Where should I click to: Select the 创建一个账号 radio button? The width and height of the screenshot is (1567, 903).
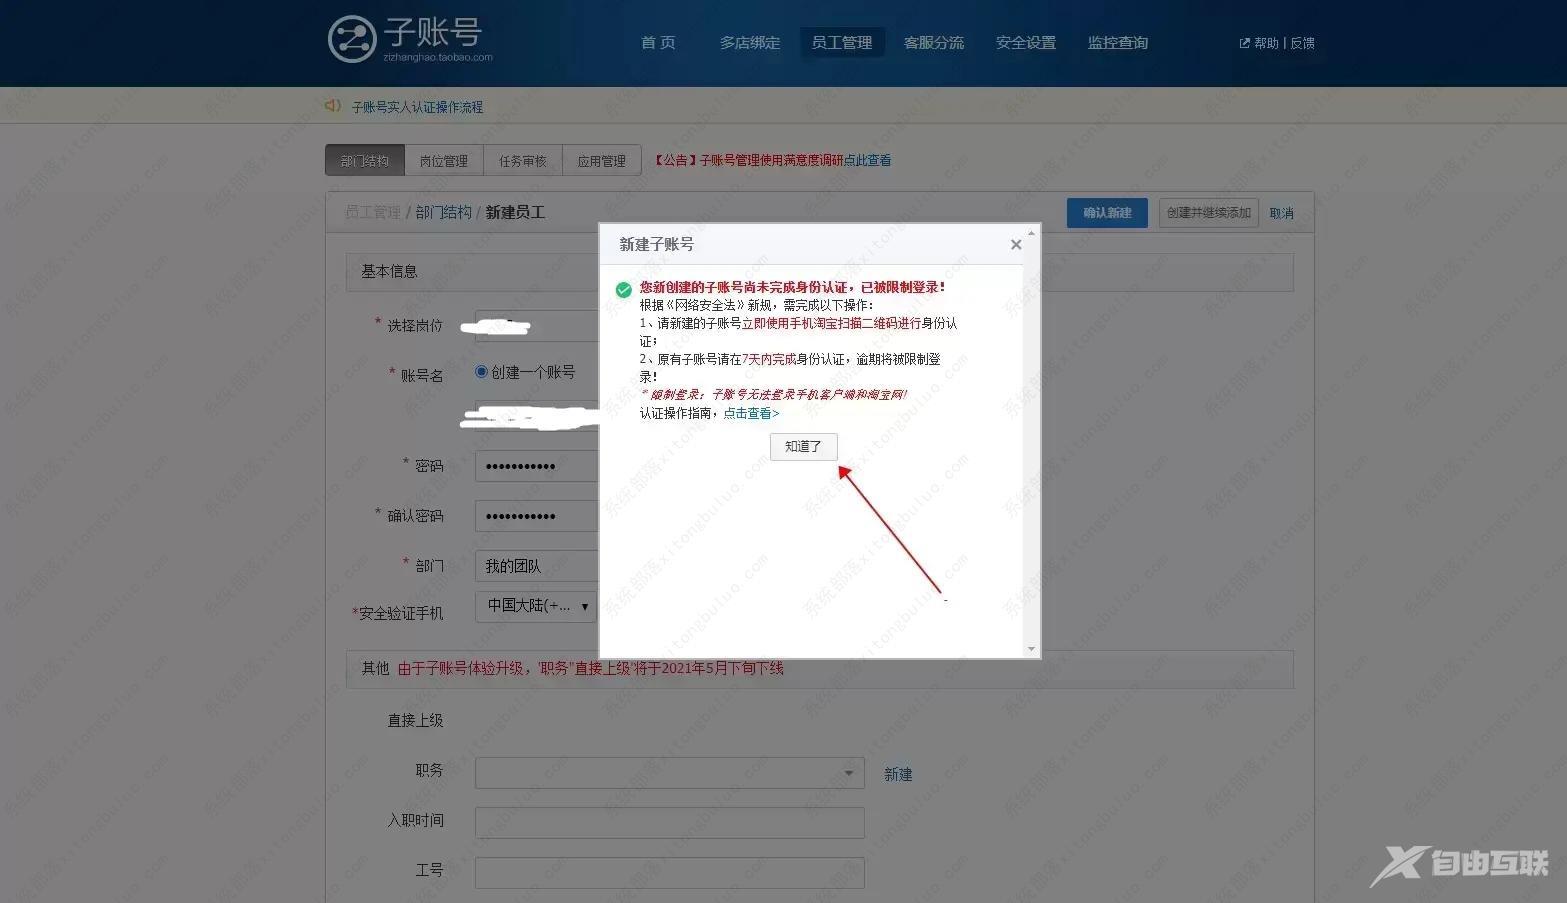(481, 372)
